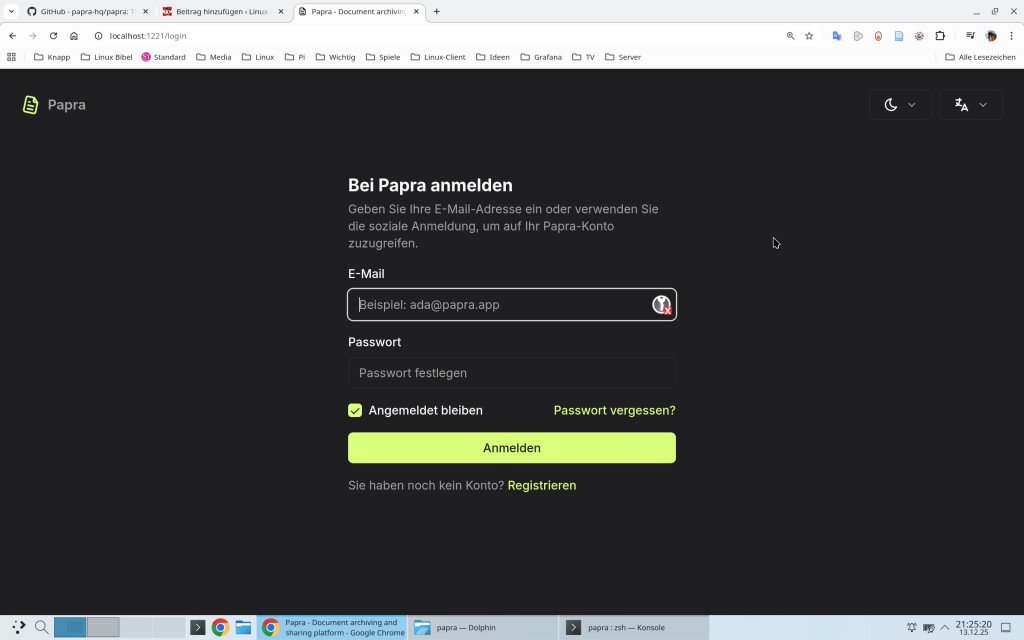The height and width of the screenshot is (640, 1024).
Task: Focus the E-Mail input field
Action: (x=500, y=305)
